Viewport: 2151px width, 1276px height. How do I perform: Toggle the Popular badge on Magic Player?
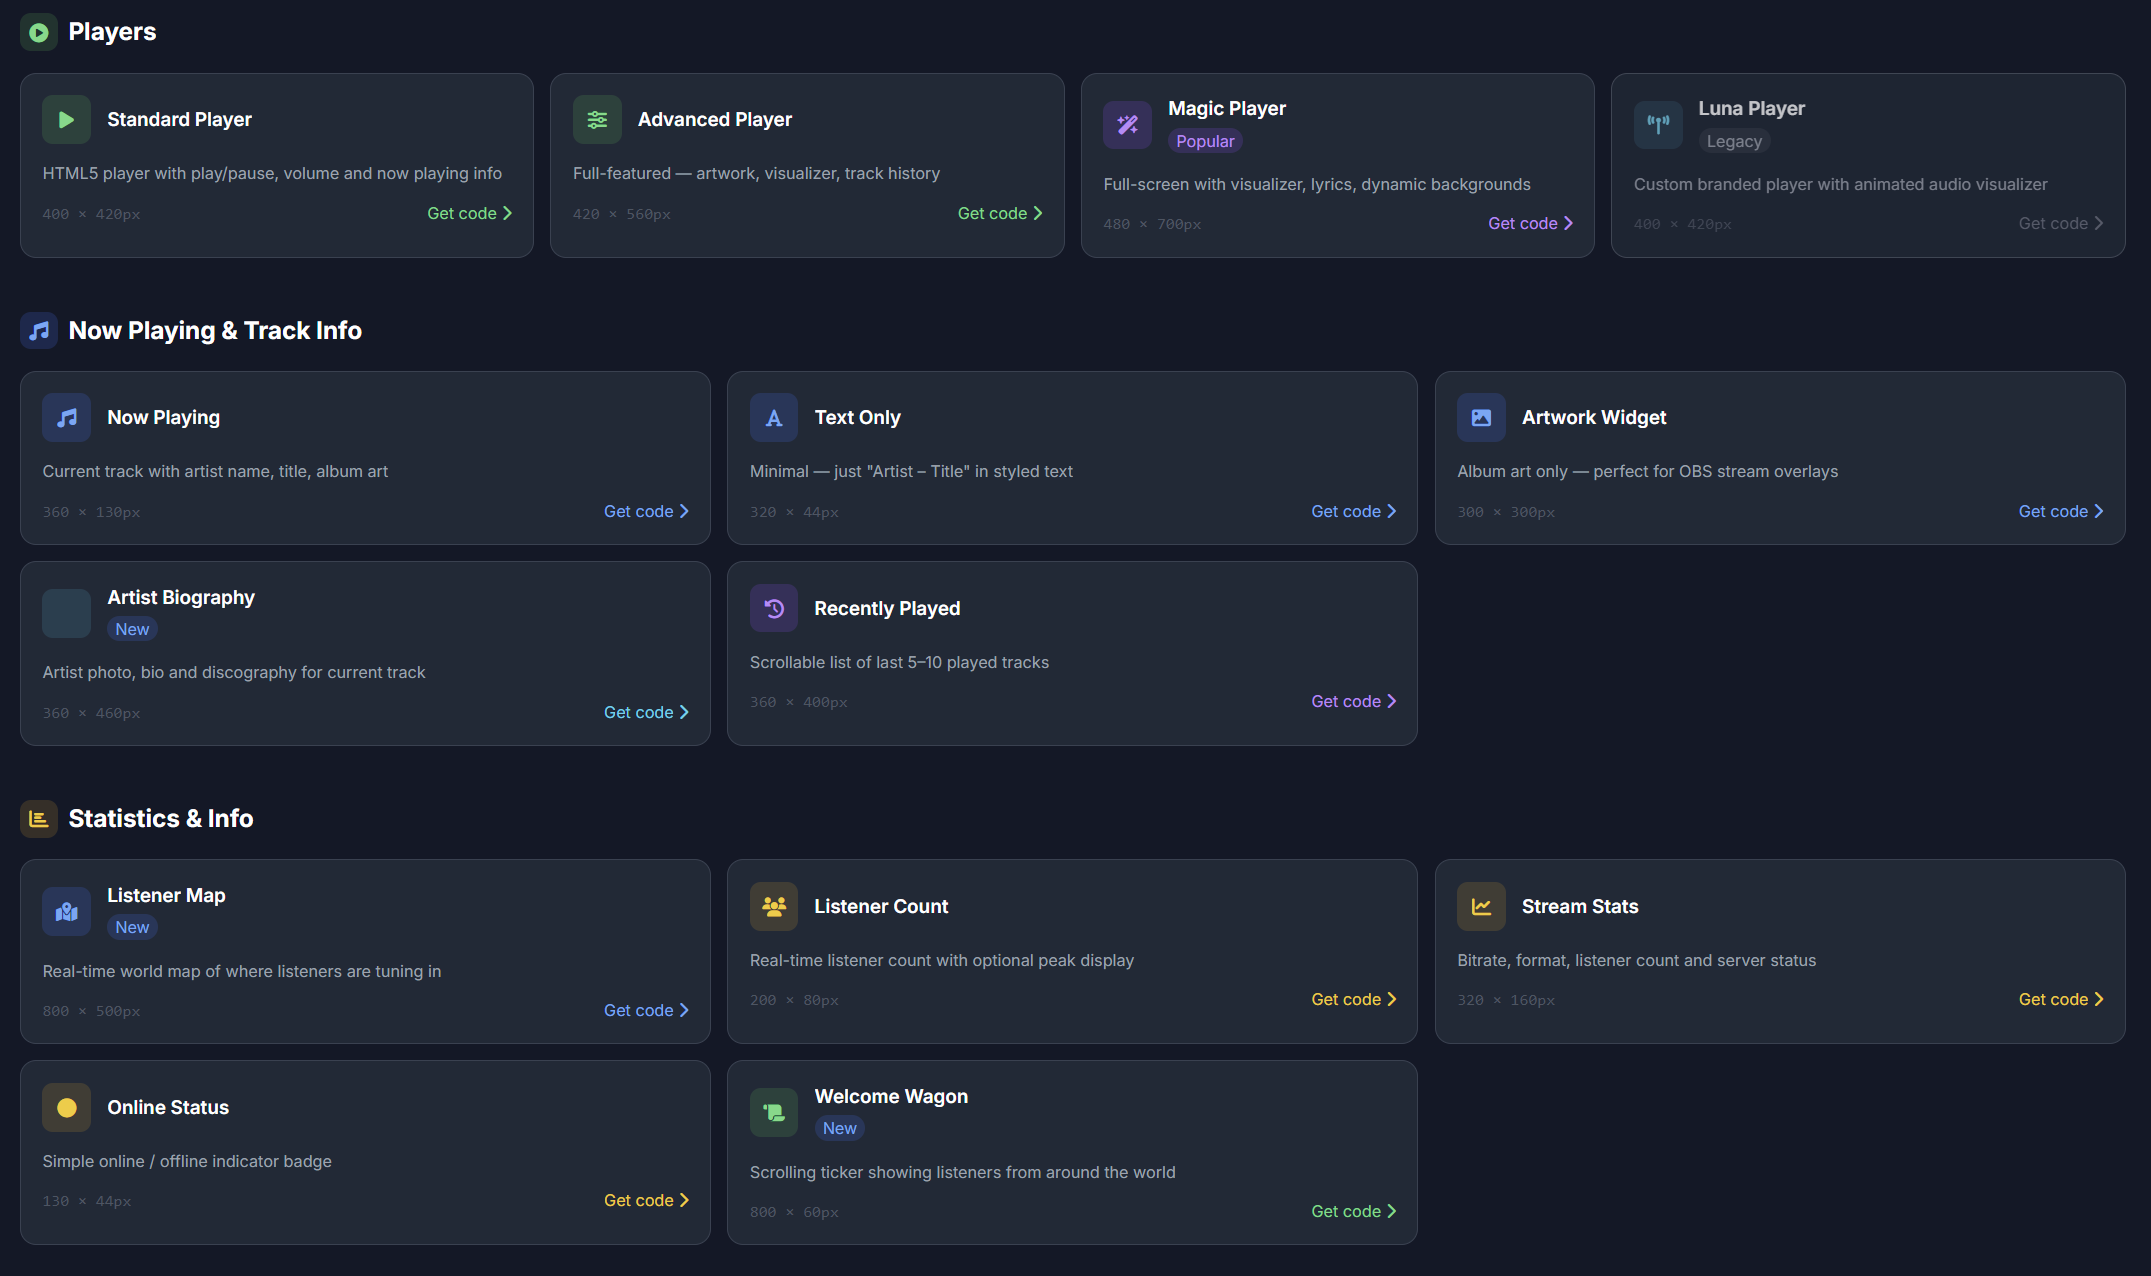[1205, 141]
